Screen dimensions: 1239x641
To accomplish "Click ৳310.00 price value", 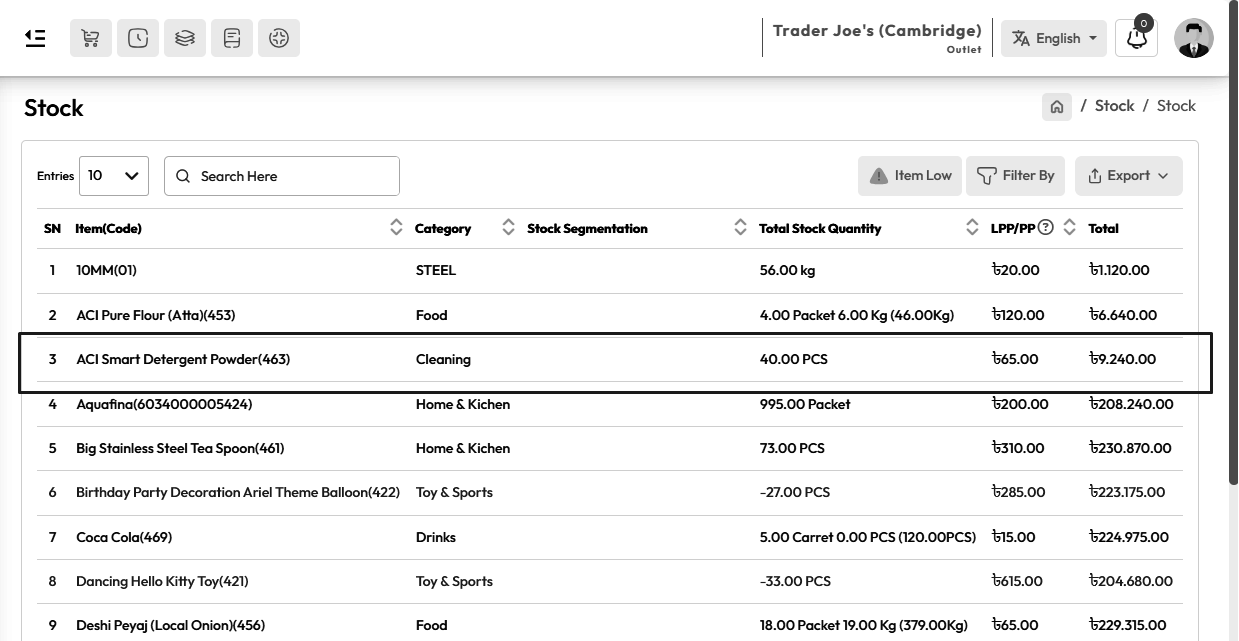I will pyautogui.click(x=1018, y=448).
